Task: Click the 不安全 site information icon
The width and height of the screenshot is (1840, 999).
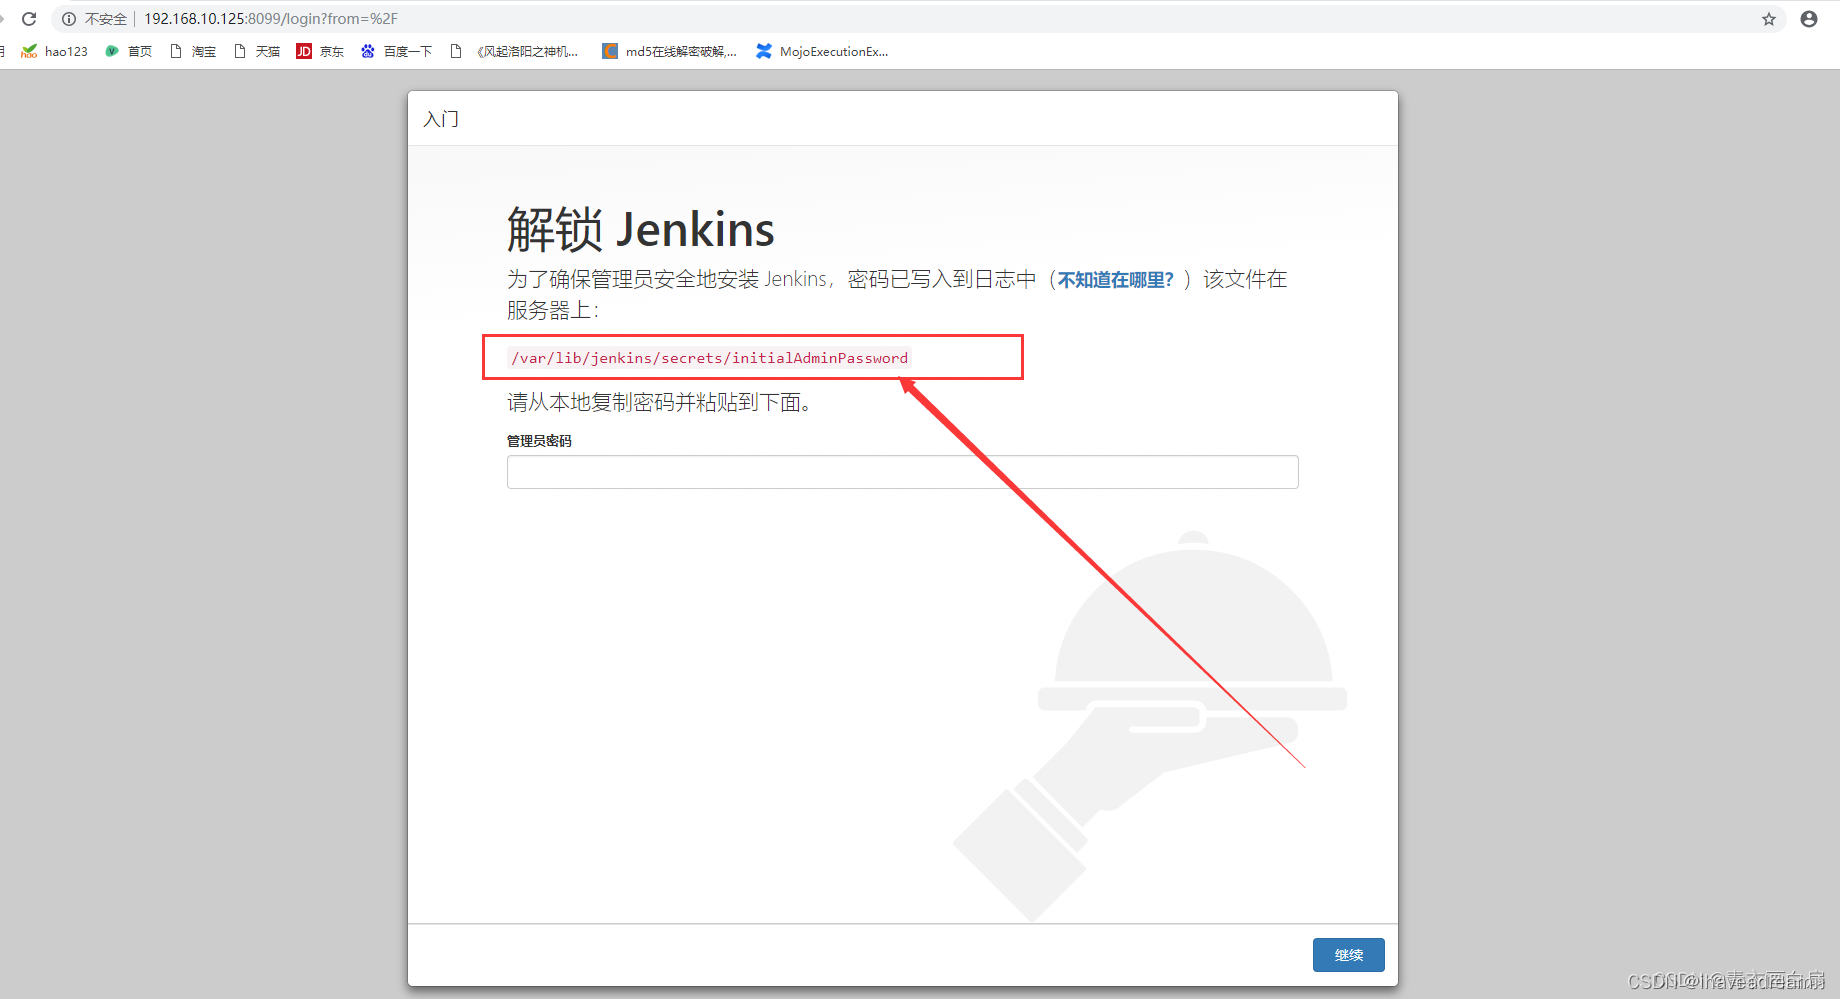Action: click(67, 18)
